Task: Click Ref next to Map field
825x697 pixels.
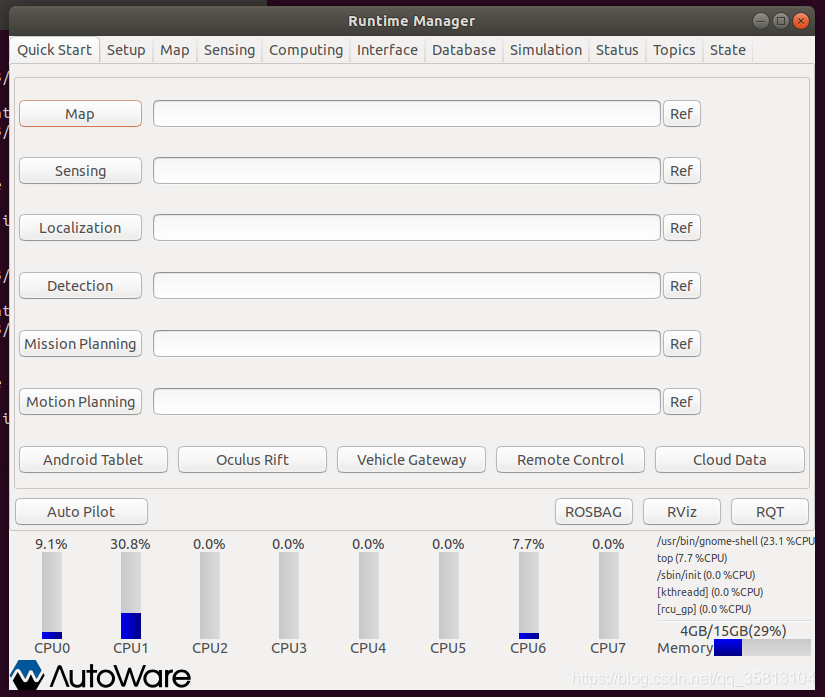Action: click(x=681, y=114)
